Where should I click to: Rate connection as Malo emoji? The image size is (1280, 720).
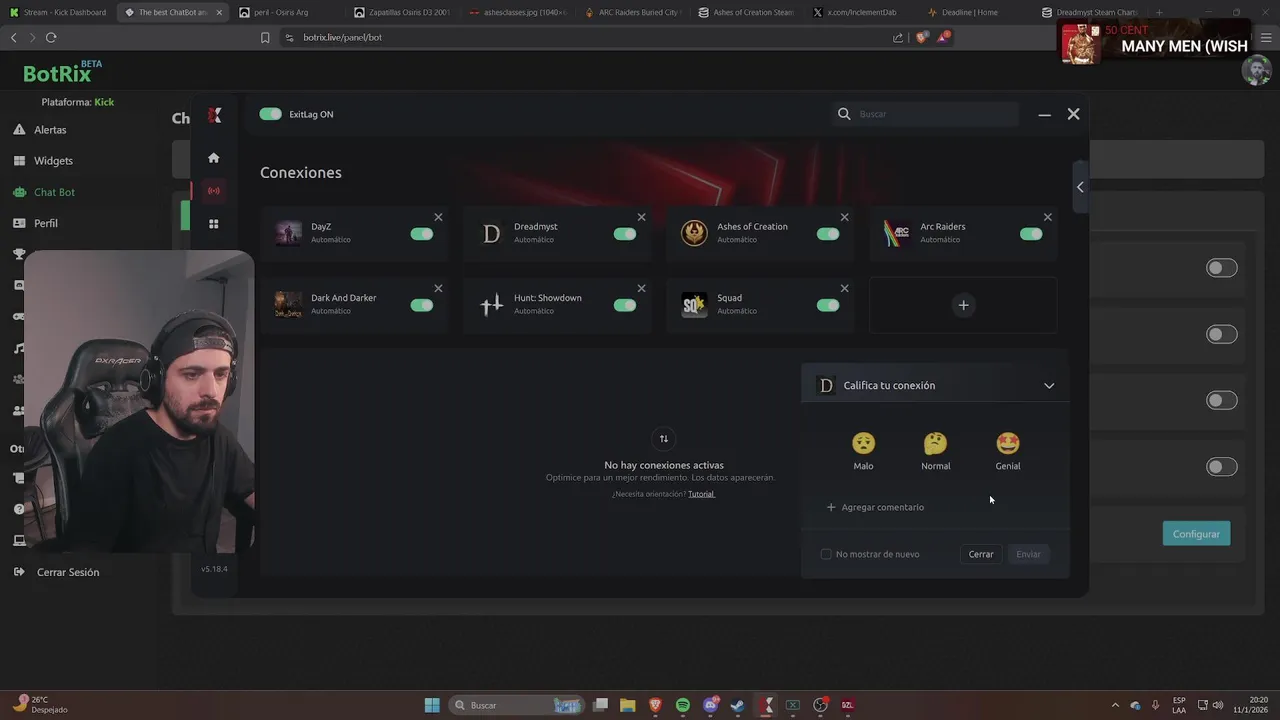(x=863, y=443)
